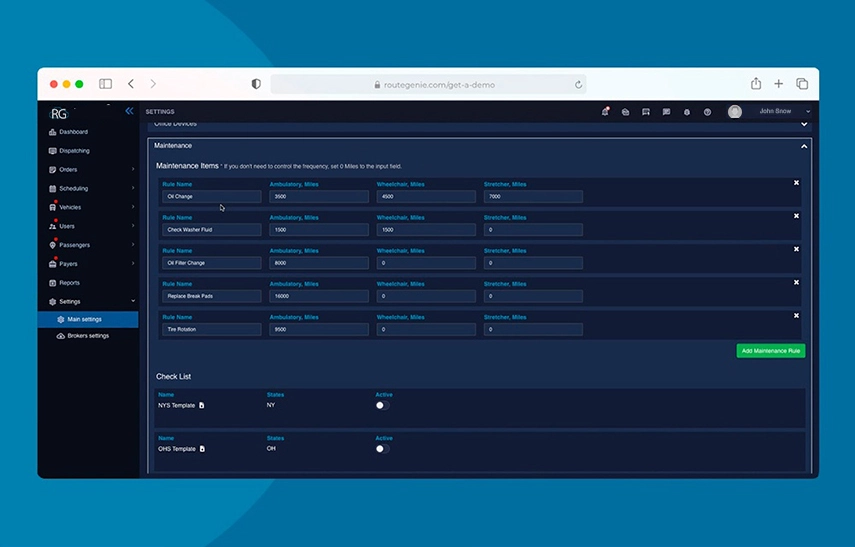Click the Safari share icon
The width and height of the screenshot is (855, 547).
tap(756, 83)
